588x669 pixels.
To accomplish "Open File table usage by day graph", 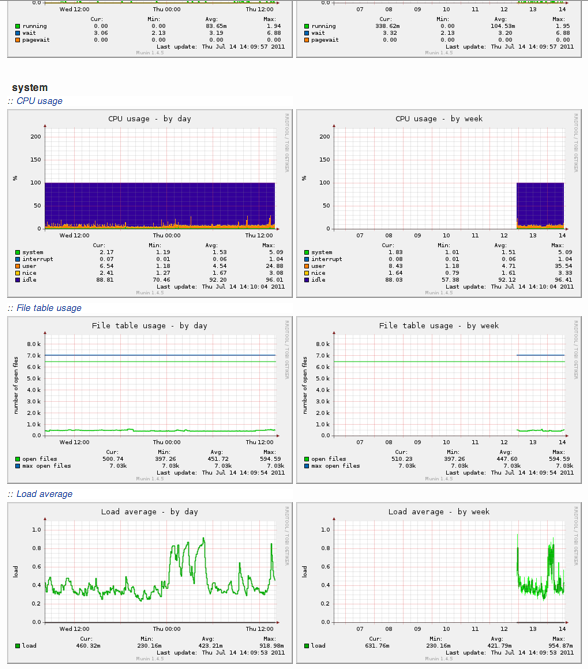I will pos(150,400).
